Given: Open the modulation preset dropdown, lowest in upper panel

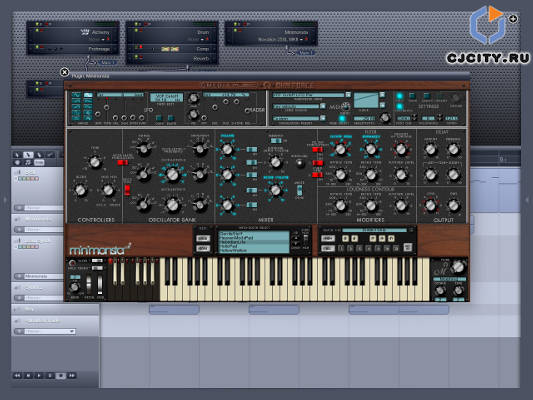Looking at the screenshot, I should tap(323, 118).
